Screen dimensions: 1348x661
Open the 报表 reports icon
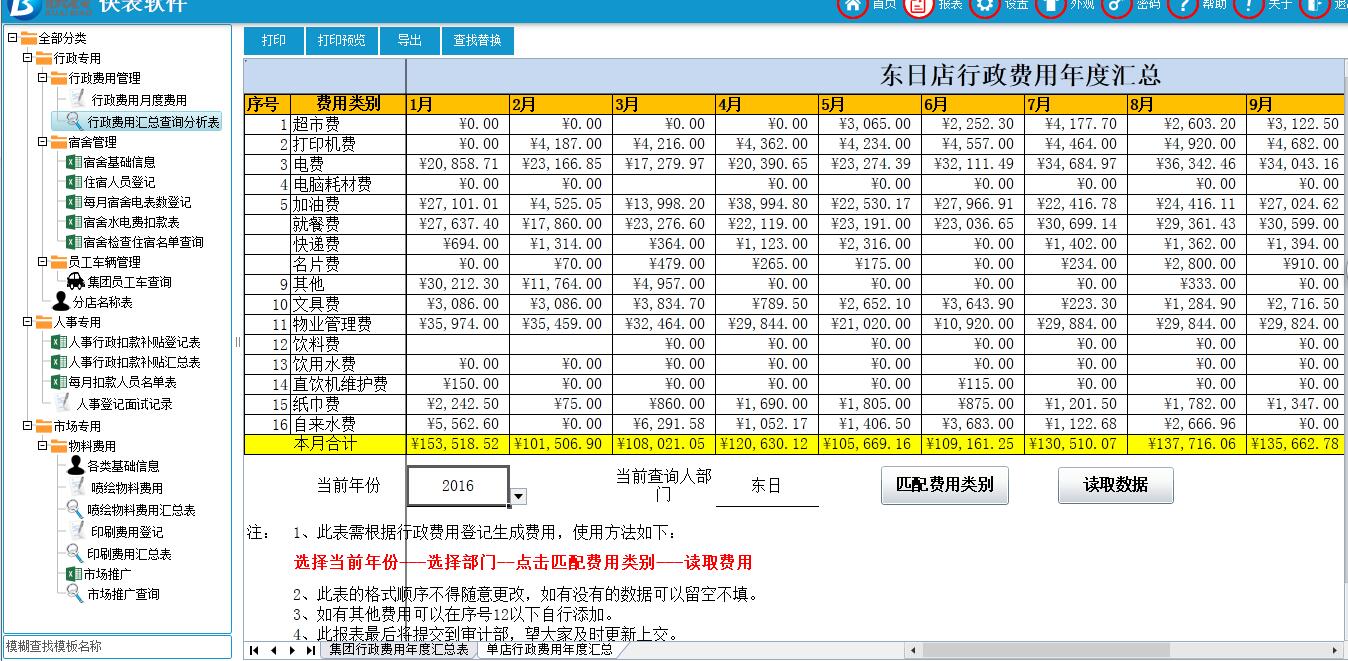click(918, 5)
